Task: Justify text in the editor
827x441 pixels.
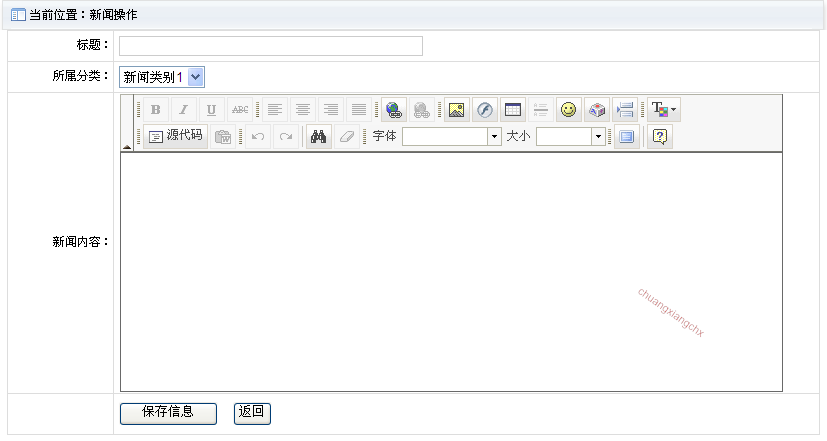Action: 359,109
